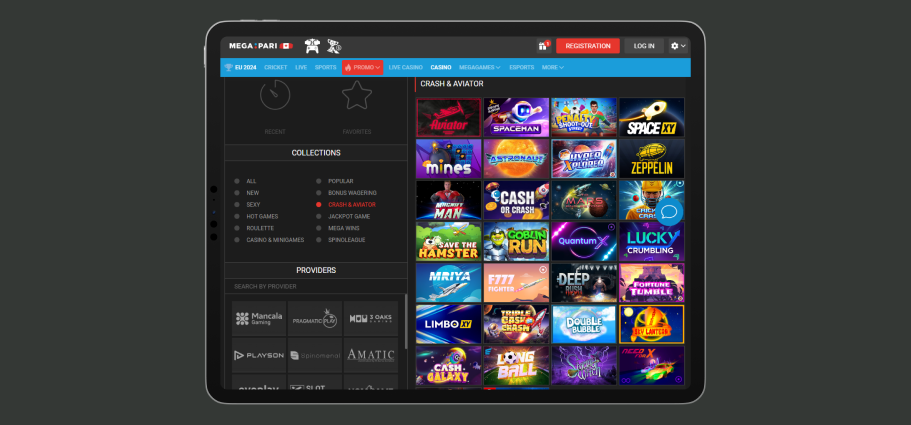Go to the Live tab
The height and width of the screenshot is (425, 911).
click(x=301, y=67)
